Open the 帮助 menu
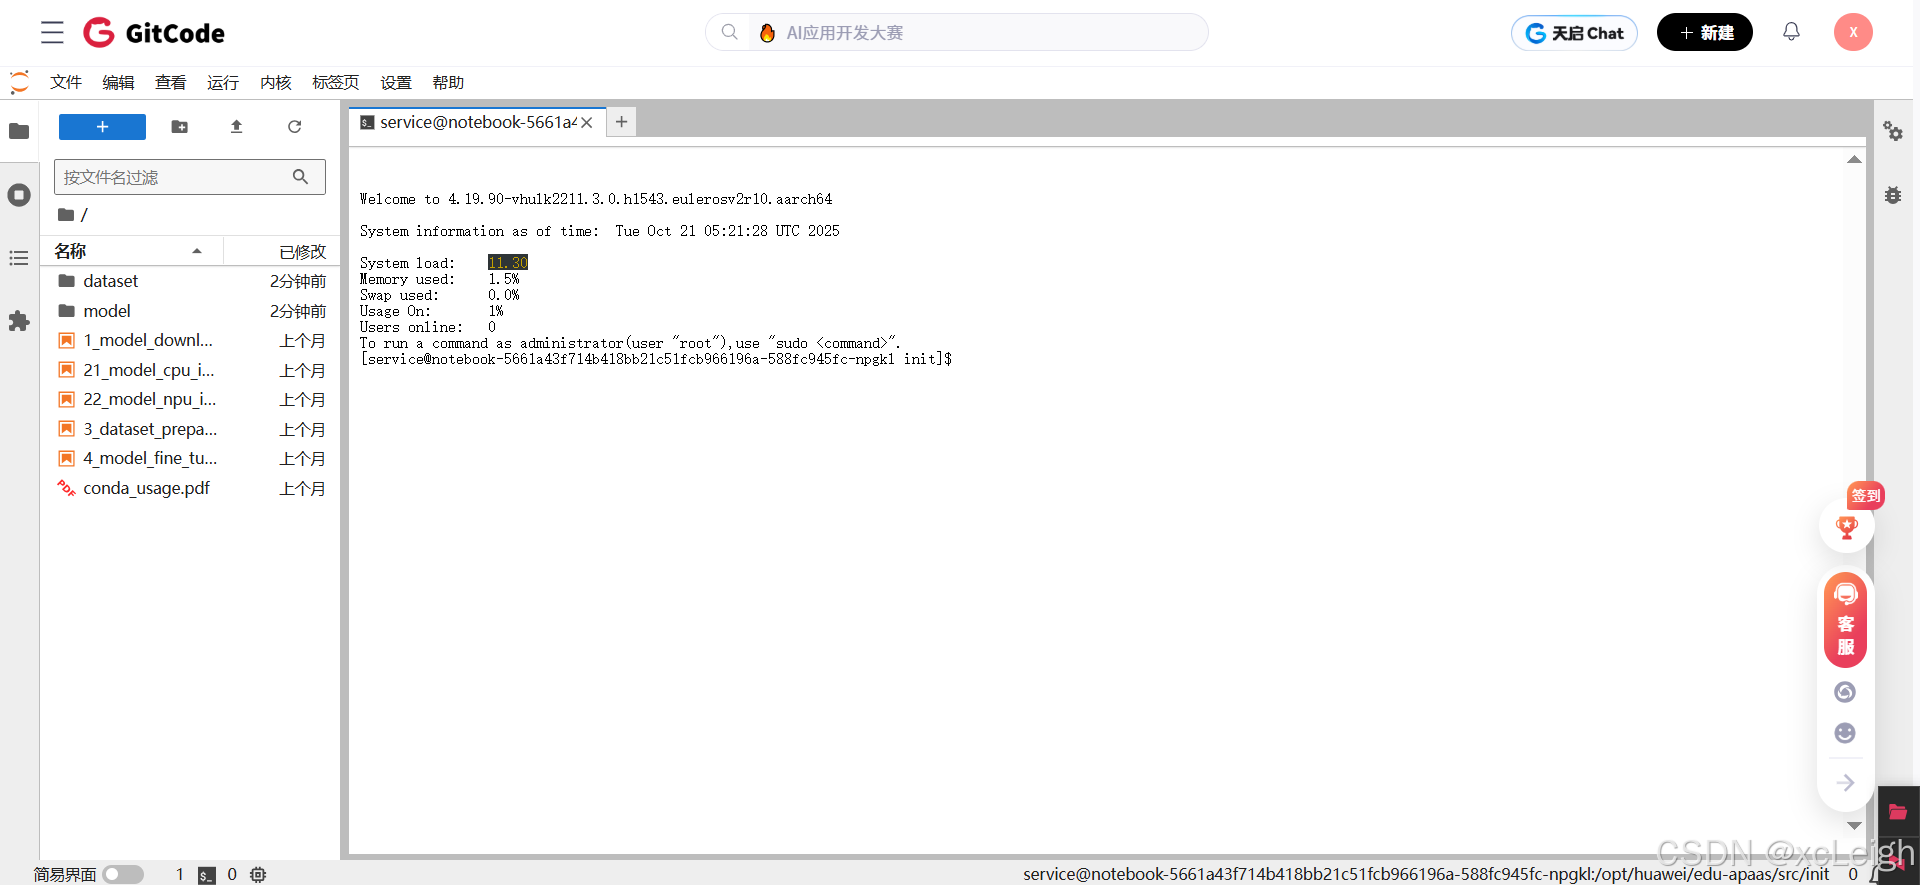This screenshot has height=885, width=1920. tap(448, 82)
